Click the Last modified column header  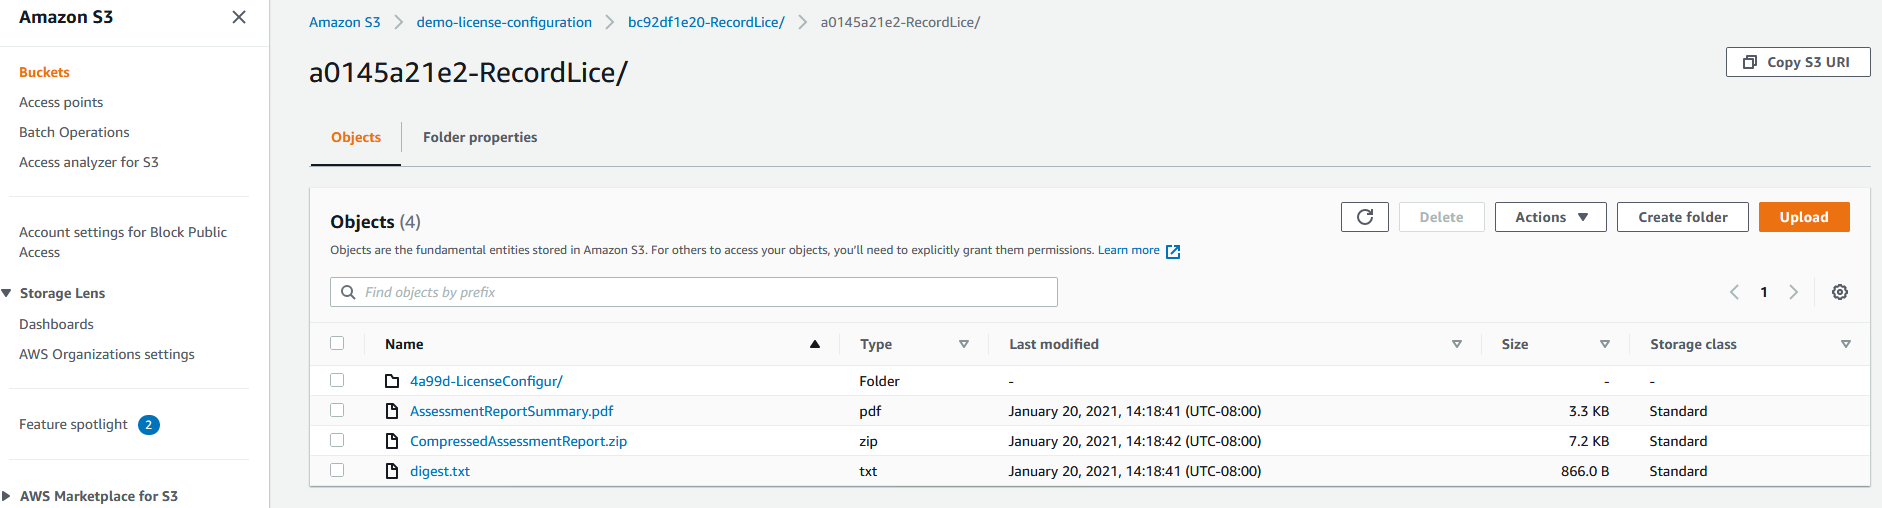coord(1054,344)
